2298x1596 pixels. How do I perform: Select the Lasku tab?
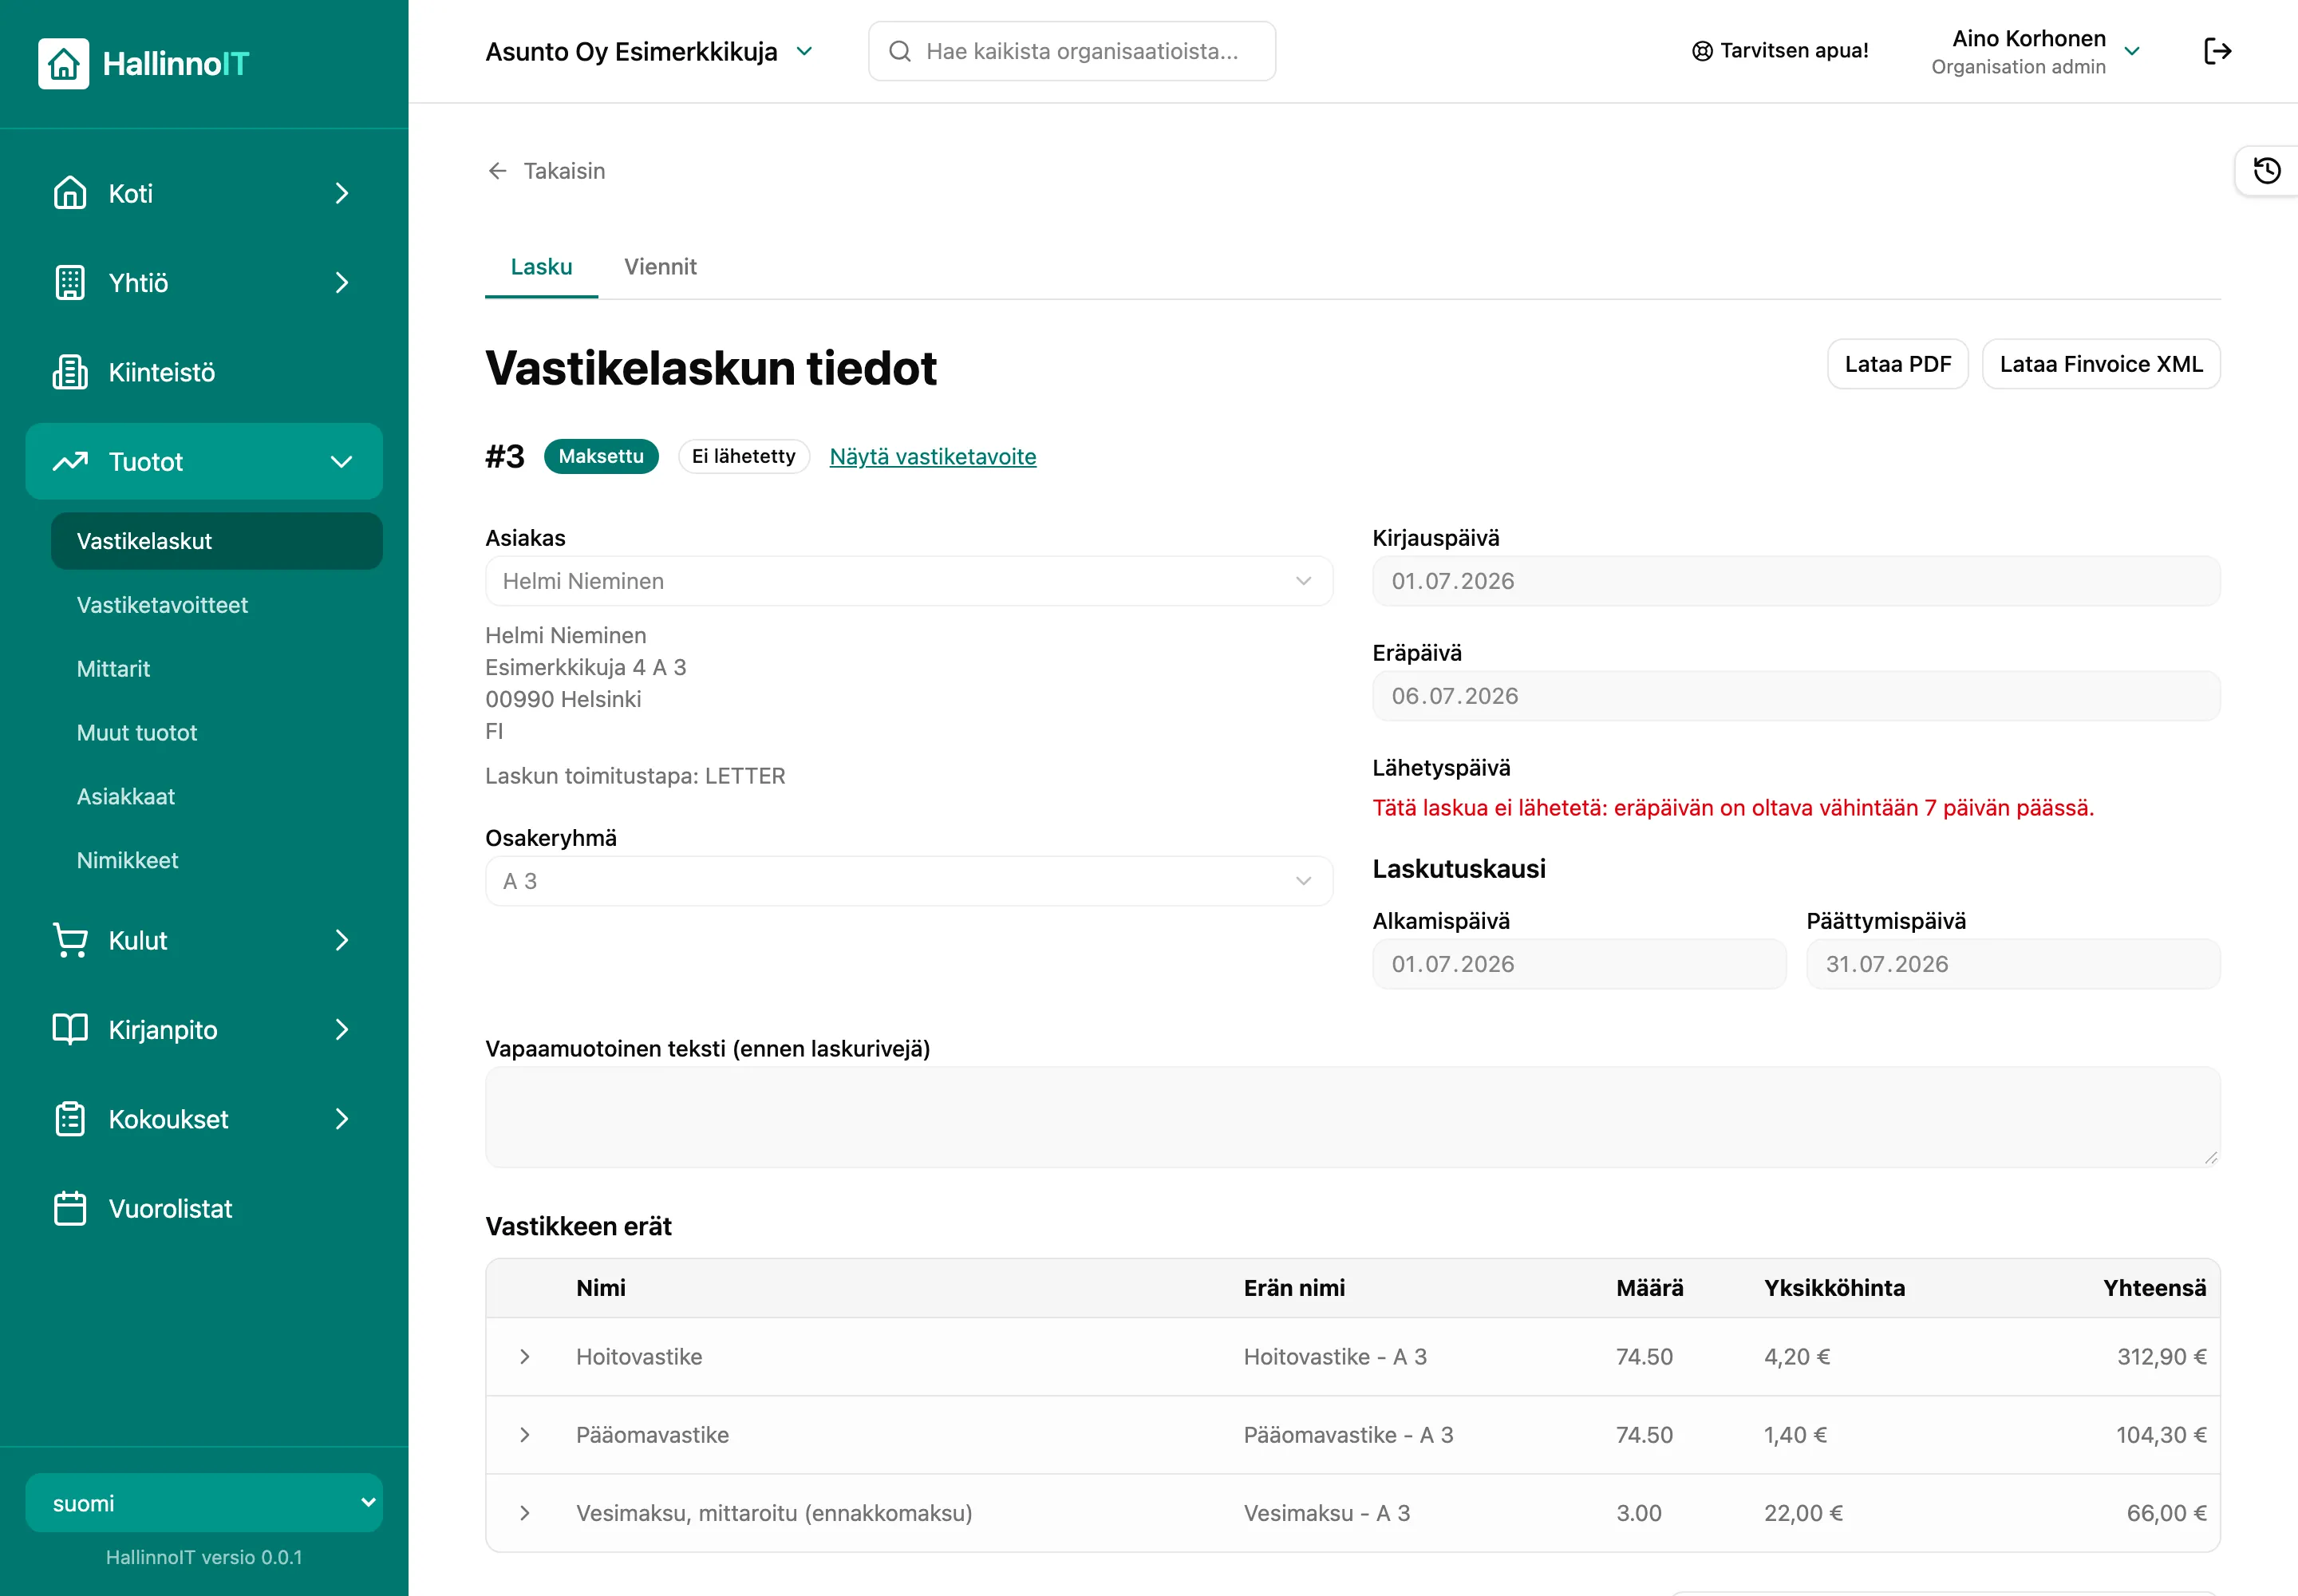[x=541, y=267]
